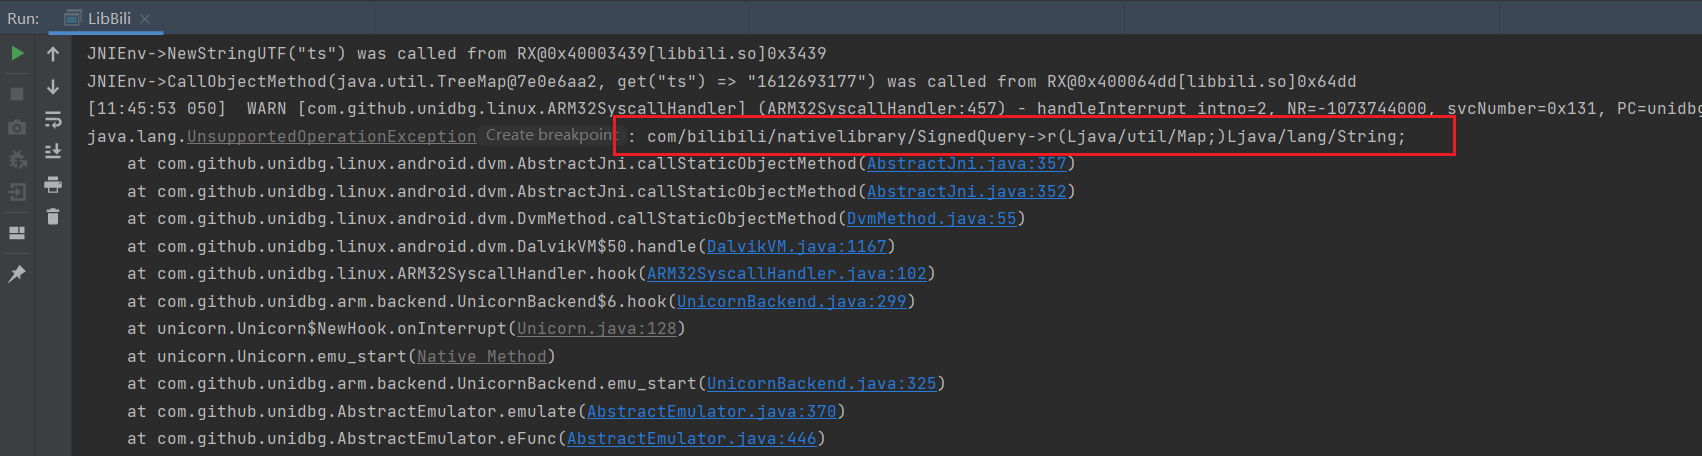Click Down the Stack Trace arrow
Image resolution: width=1702 pixels, height=456 pixels.
coord(53,87)
